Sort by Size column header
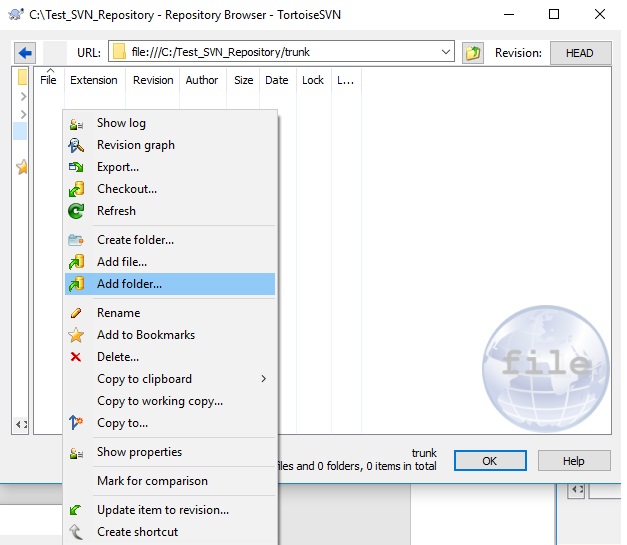The height and width of the screenshot is (545, 627). click(x=244, y=80)
